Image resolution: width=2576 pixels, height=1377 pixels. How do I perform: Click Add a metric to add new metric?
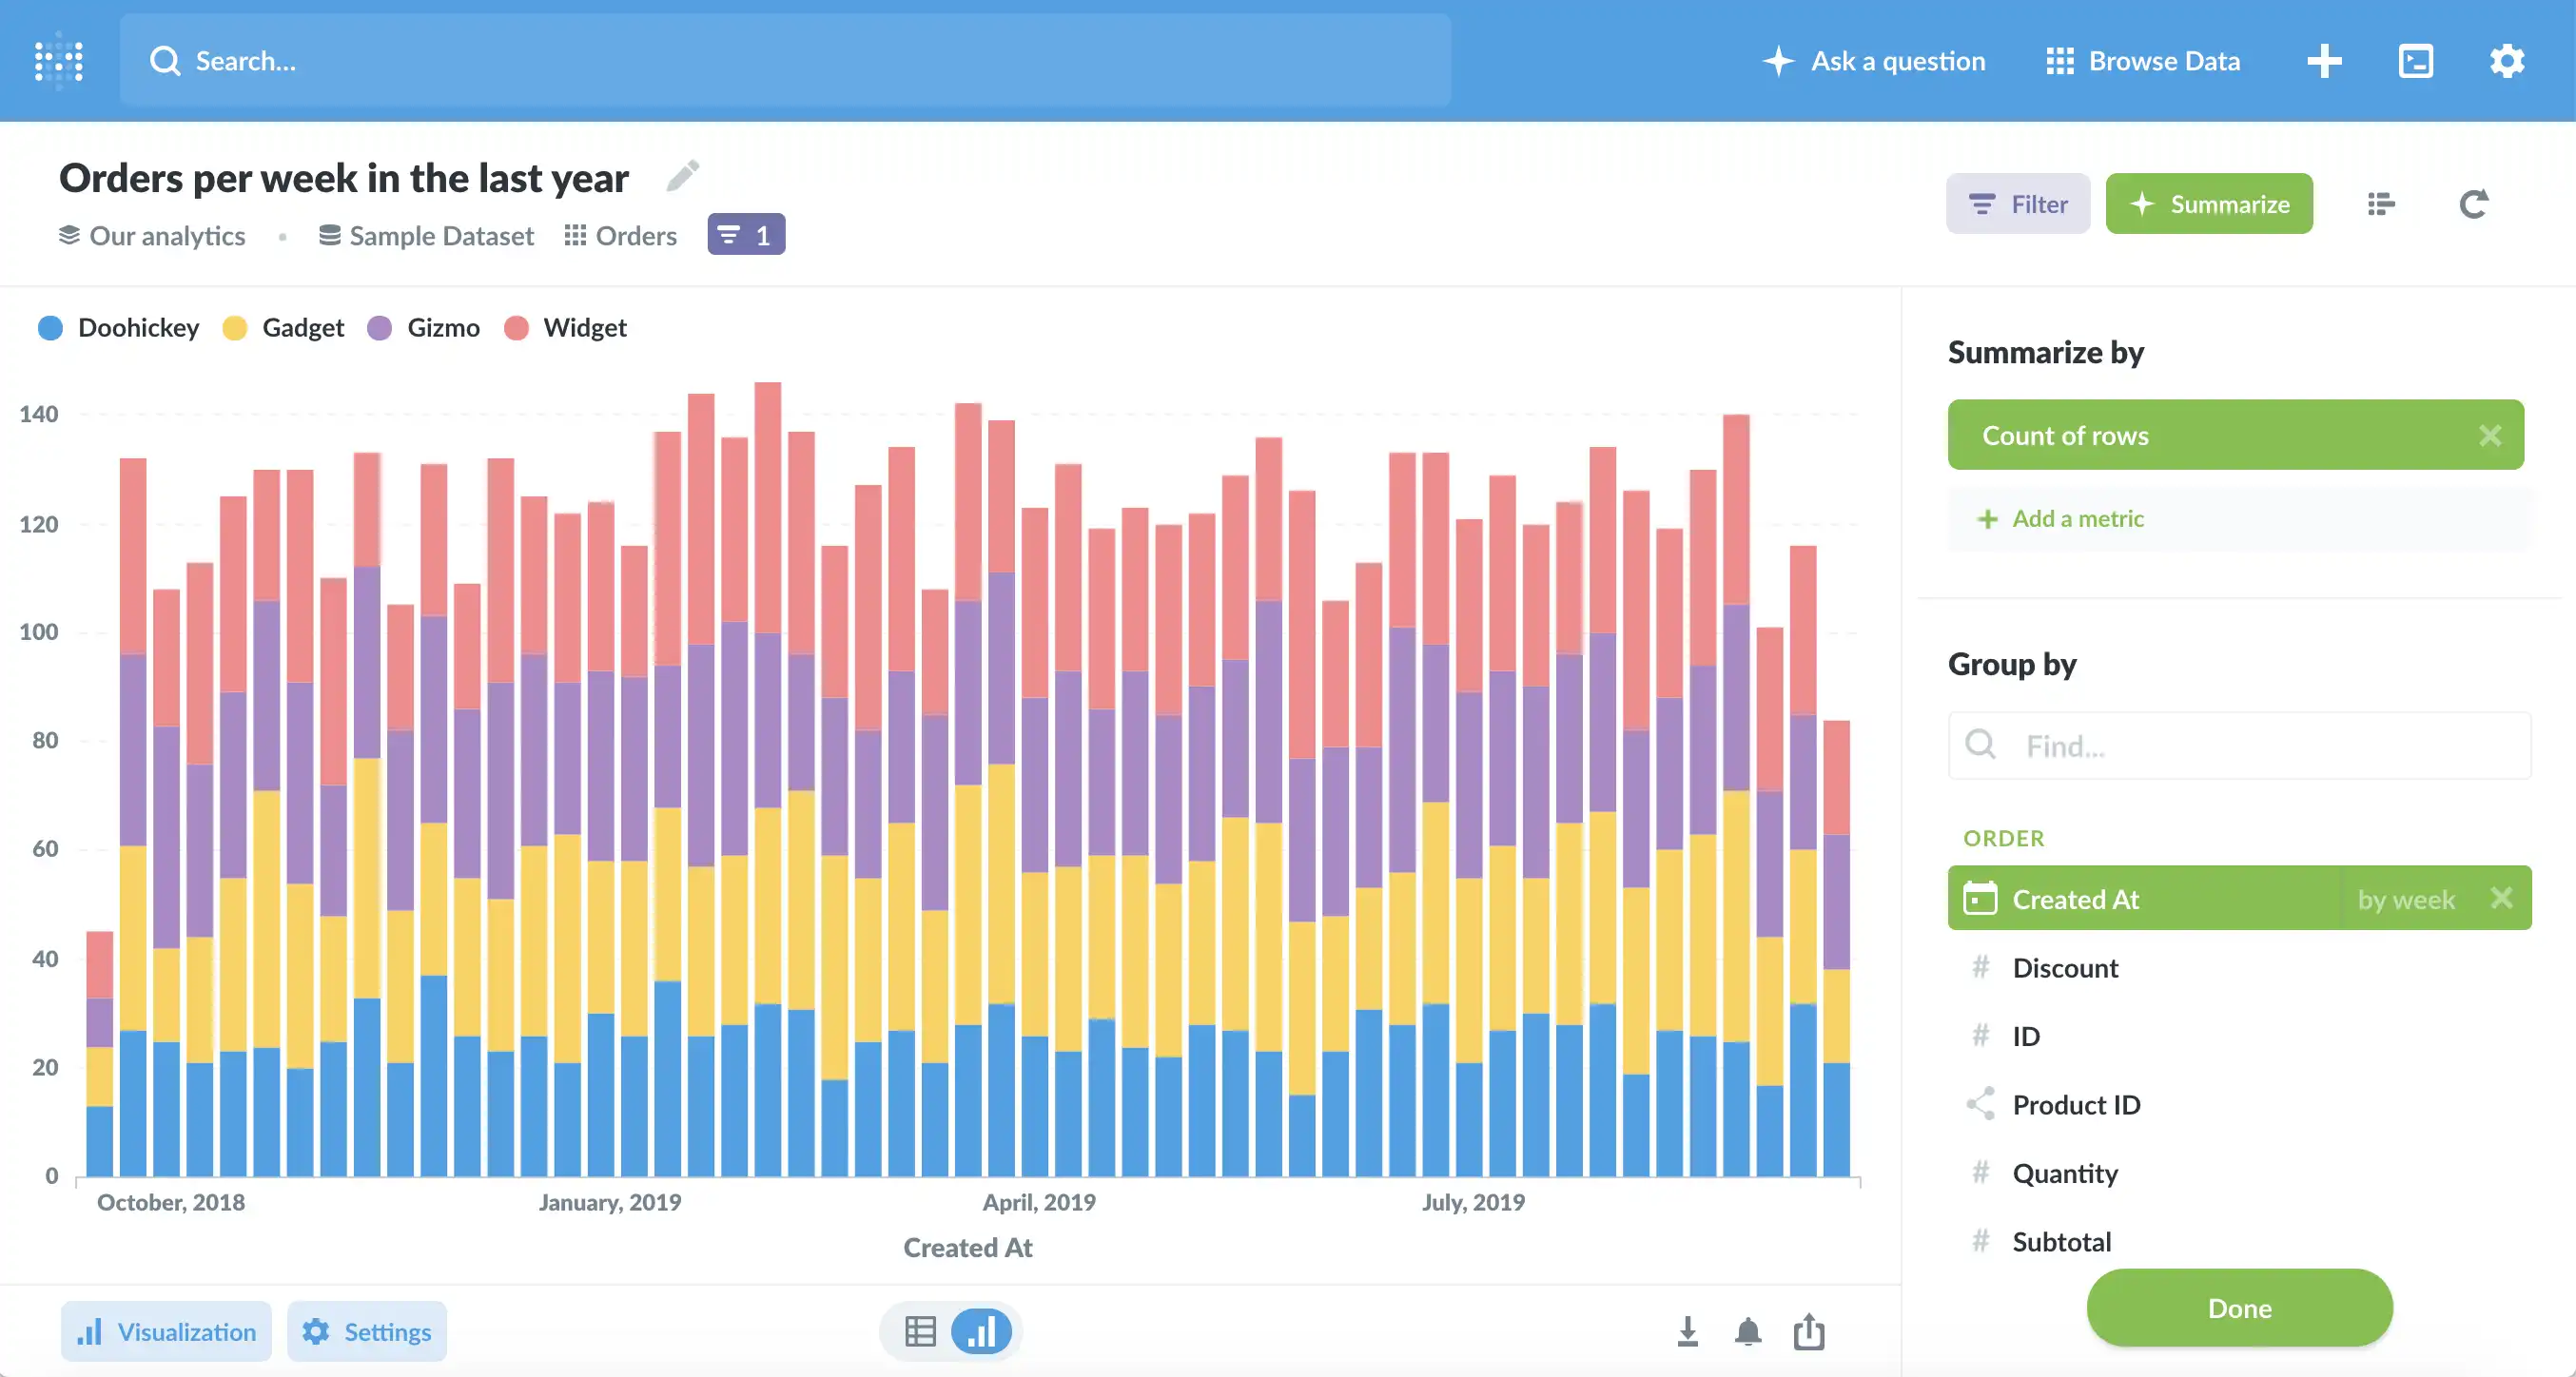(x=2061, y=516)
